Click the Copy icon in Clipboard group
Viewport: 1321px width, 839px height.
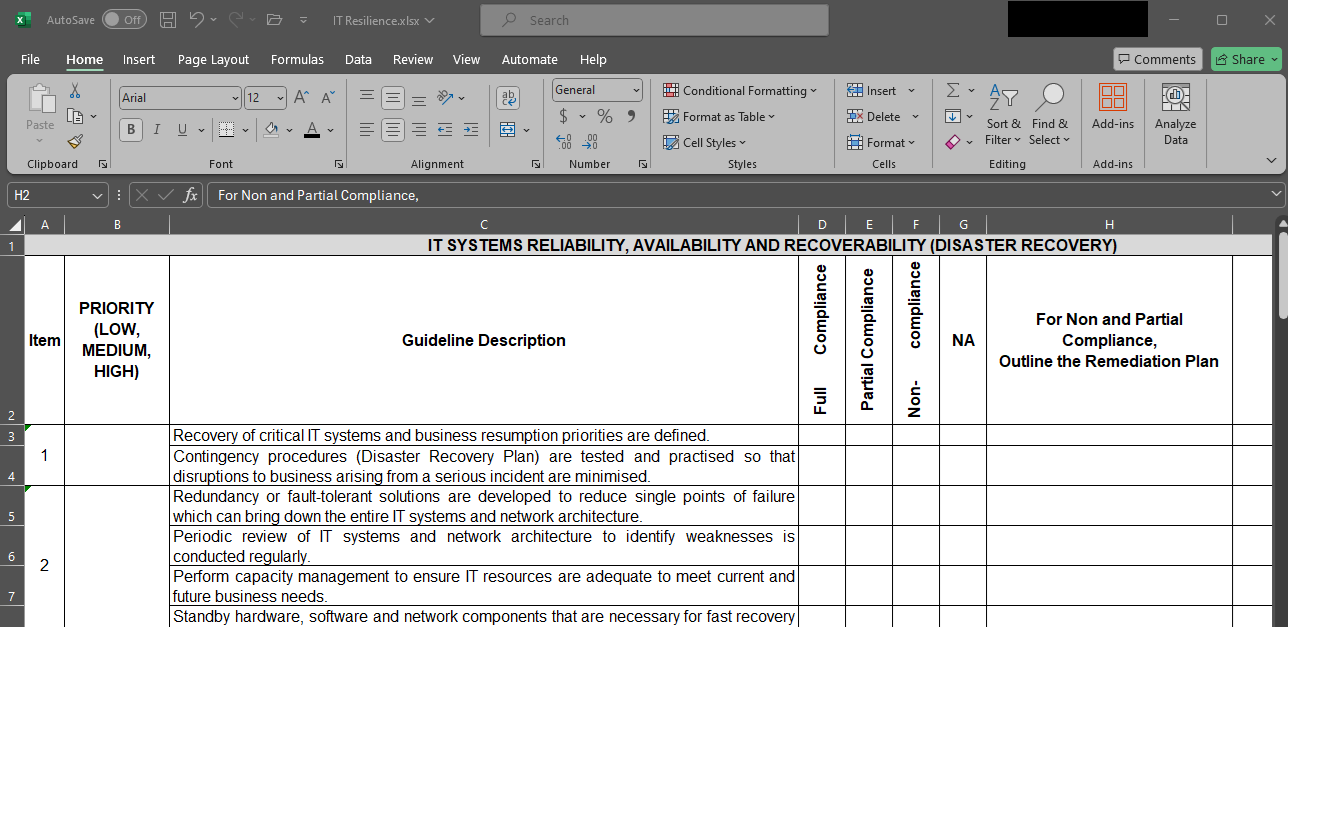[74, 117]
